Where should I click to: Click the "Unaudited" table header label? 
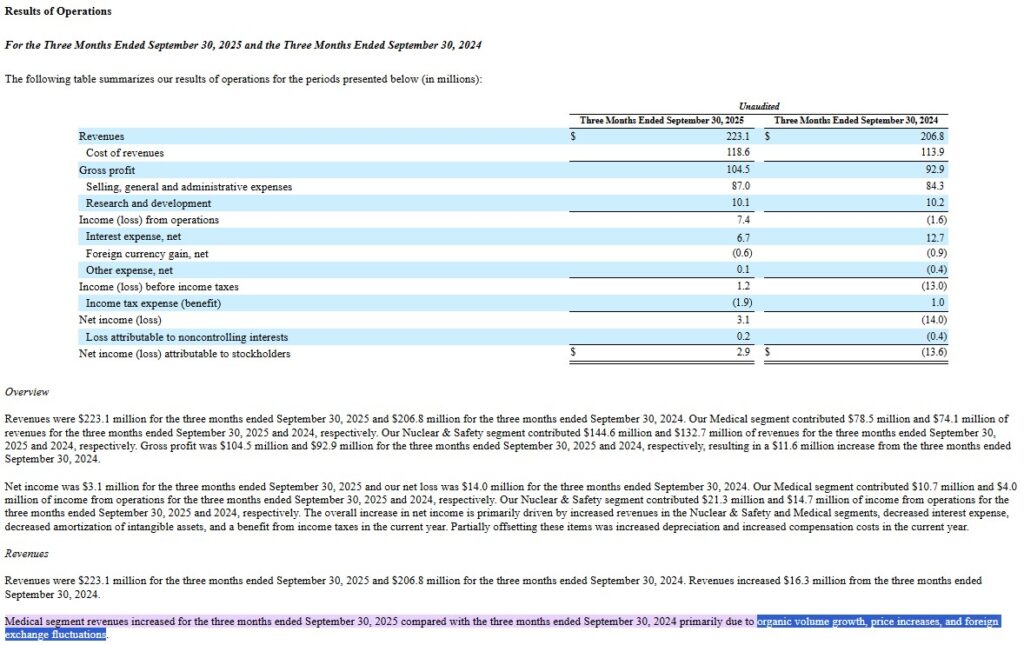click(759, 106)
